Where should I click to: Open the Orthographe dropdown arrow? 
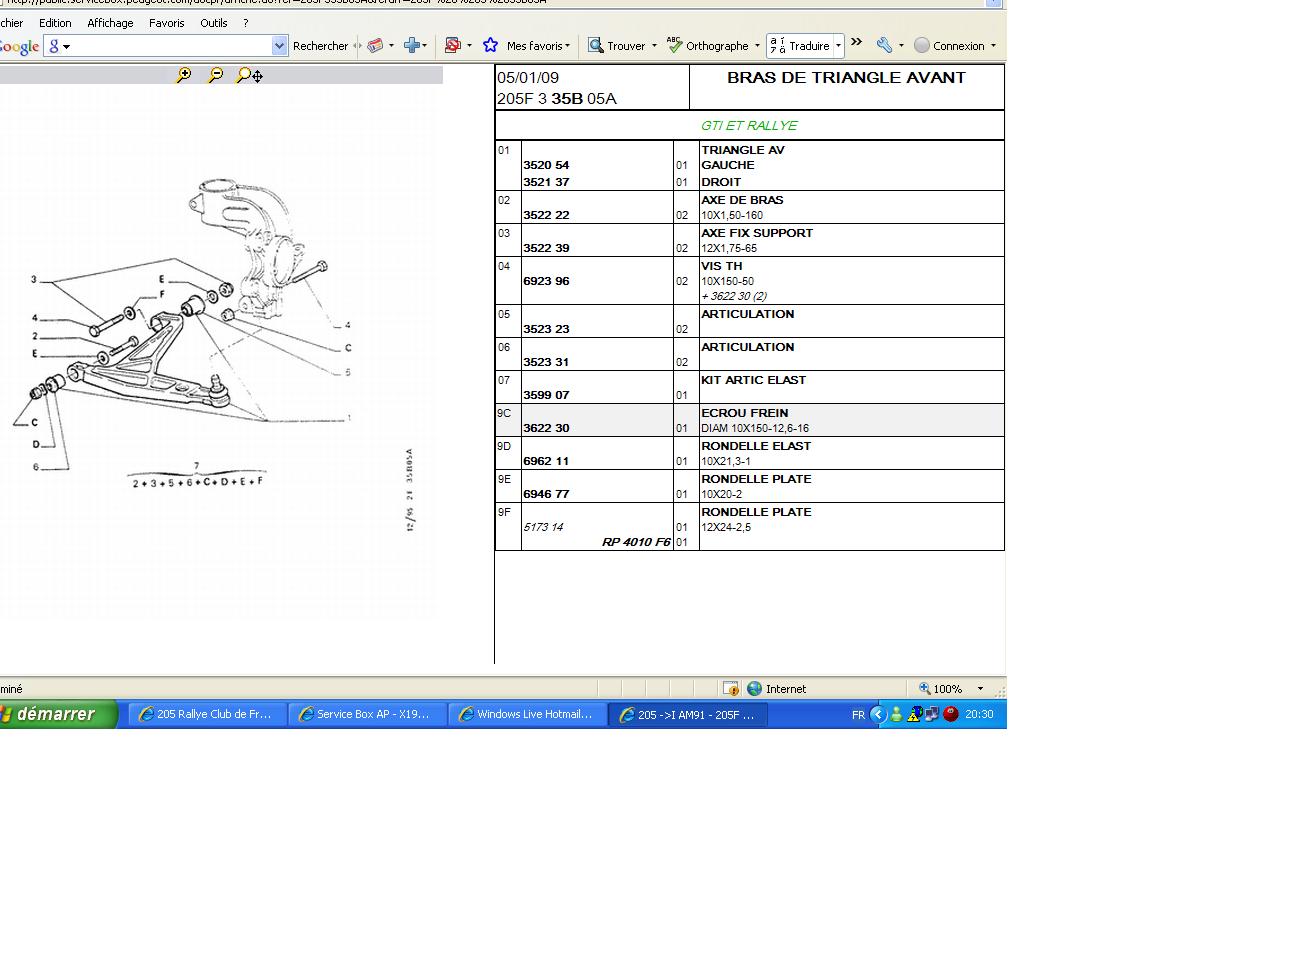click(x=758, y=46)
